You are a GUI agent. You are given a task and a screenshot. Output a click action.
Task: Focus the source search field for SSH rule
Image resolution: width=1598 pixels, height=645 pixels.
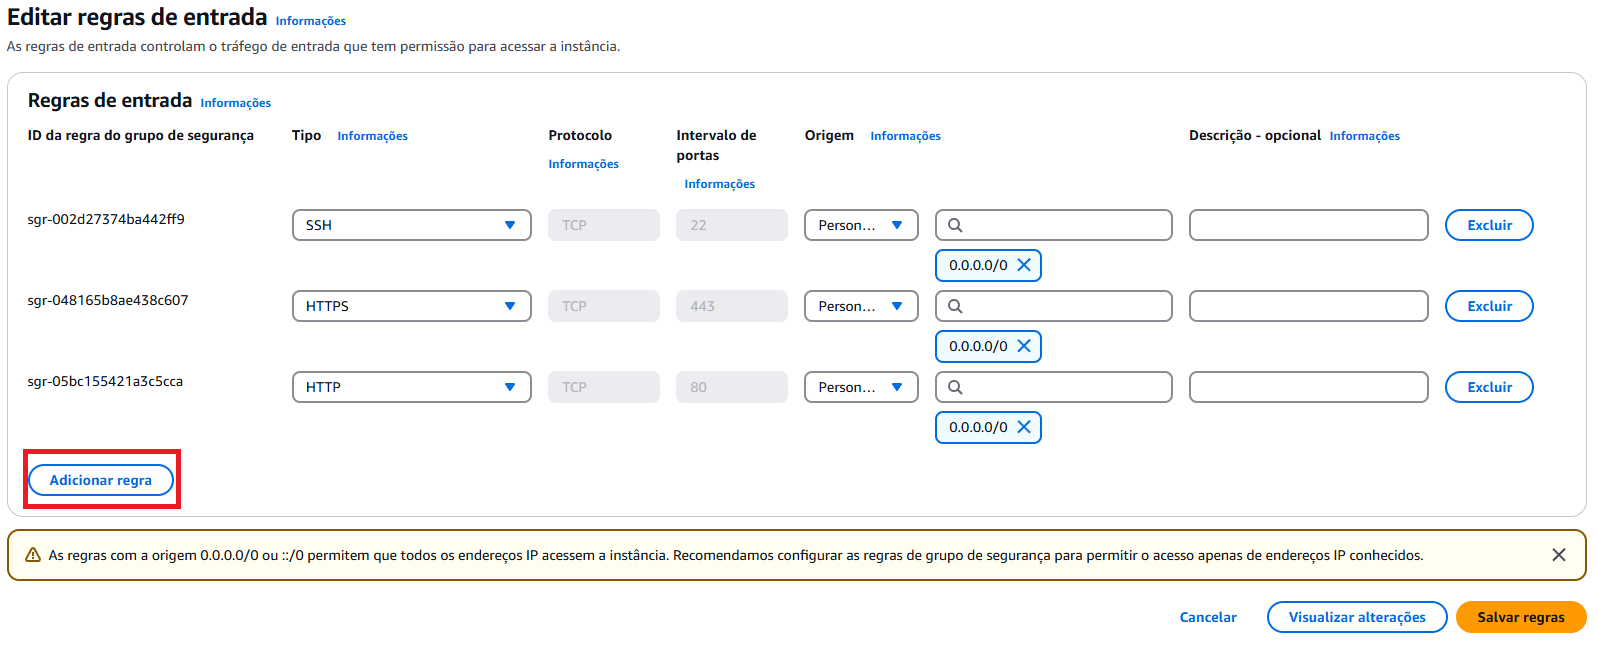tap(1054, 225)
